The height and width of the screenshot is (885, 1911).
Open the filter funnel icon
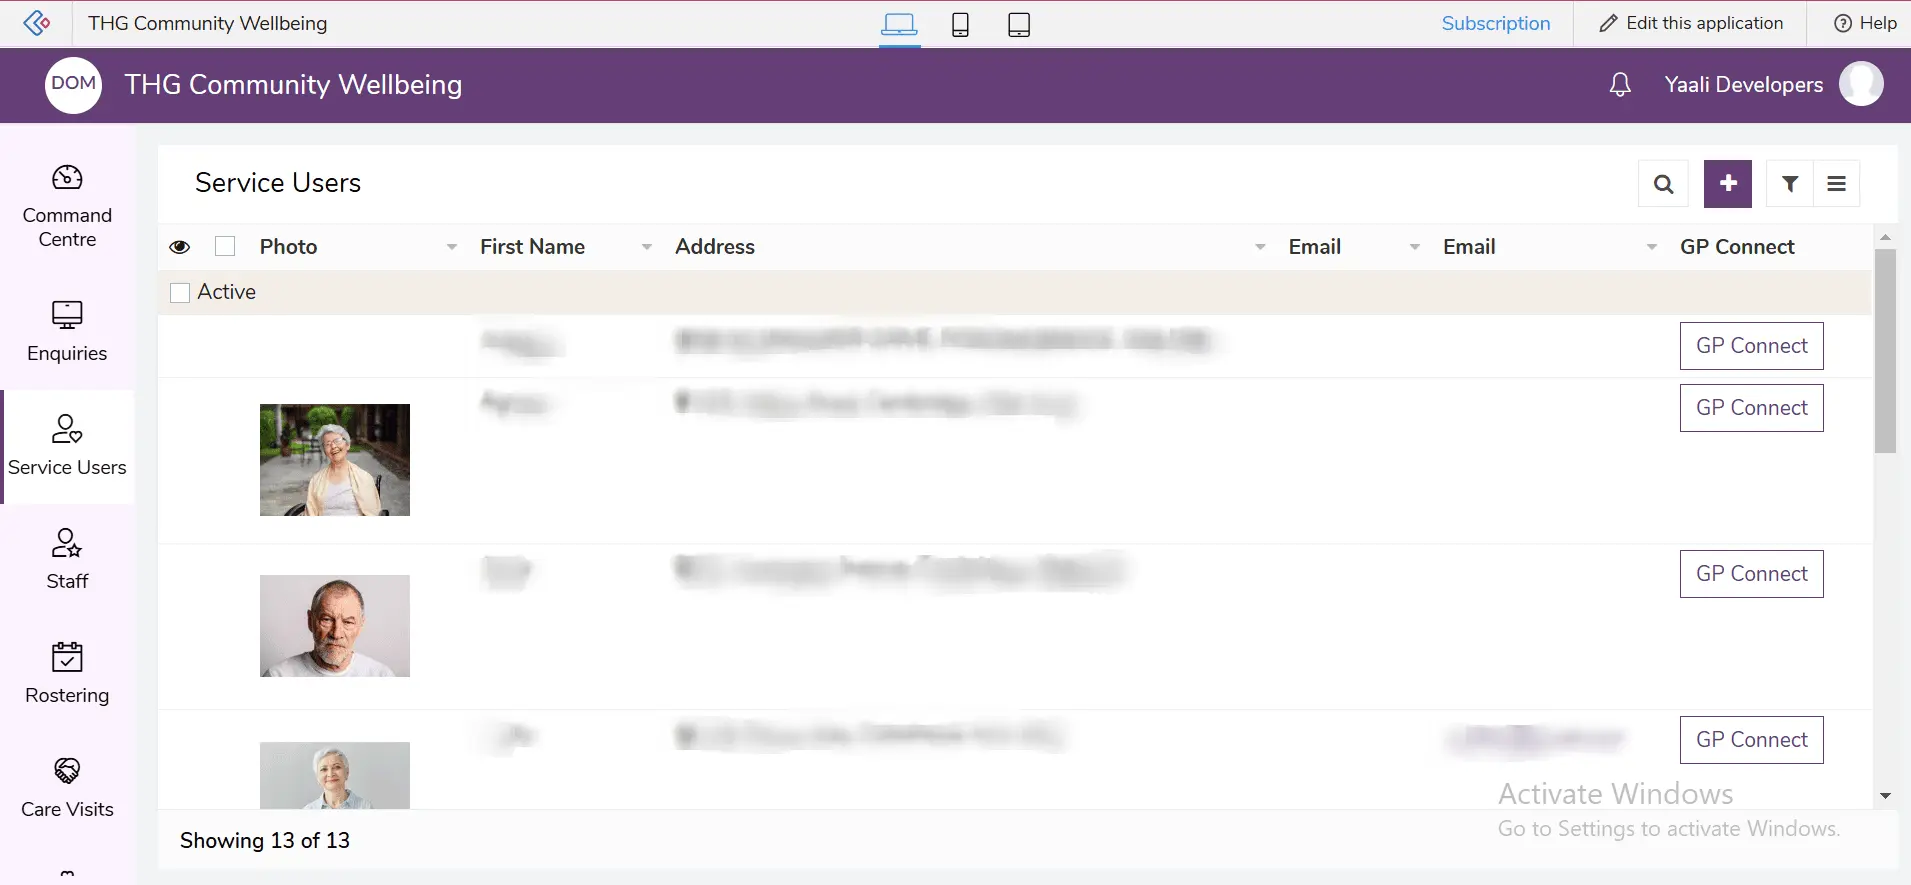tap(1790, 184)
